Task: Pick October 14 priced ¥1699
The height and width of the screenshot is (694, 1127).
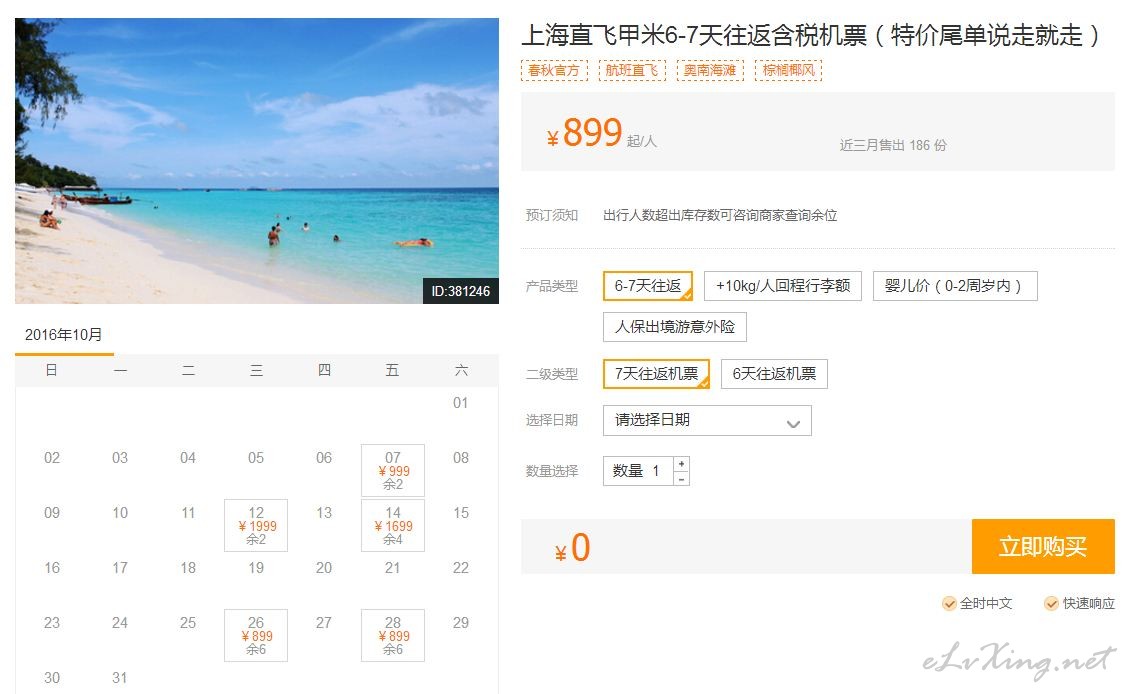Action: tap(392, 526)
